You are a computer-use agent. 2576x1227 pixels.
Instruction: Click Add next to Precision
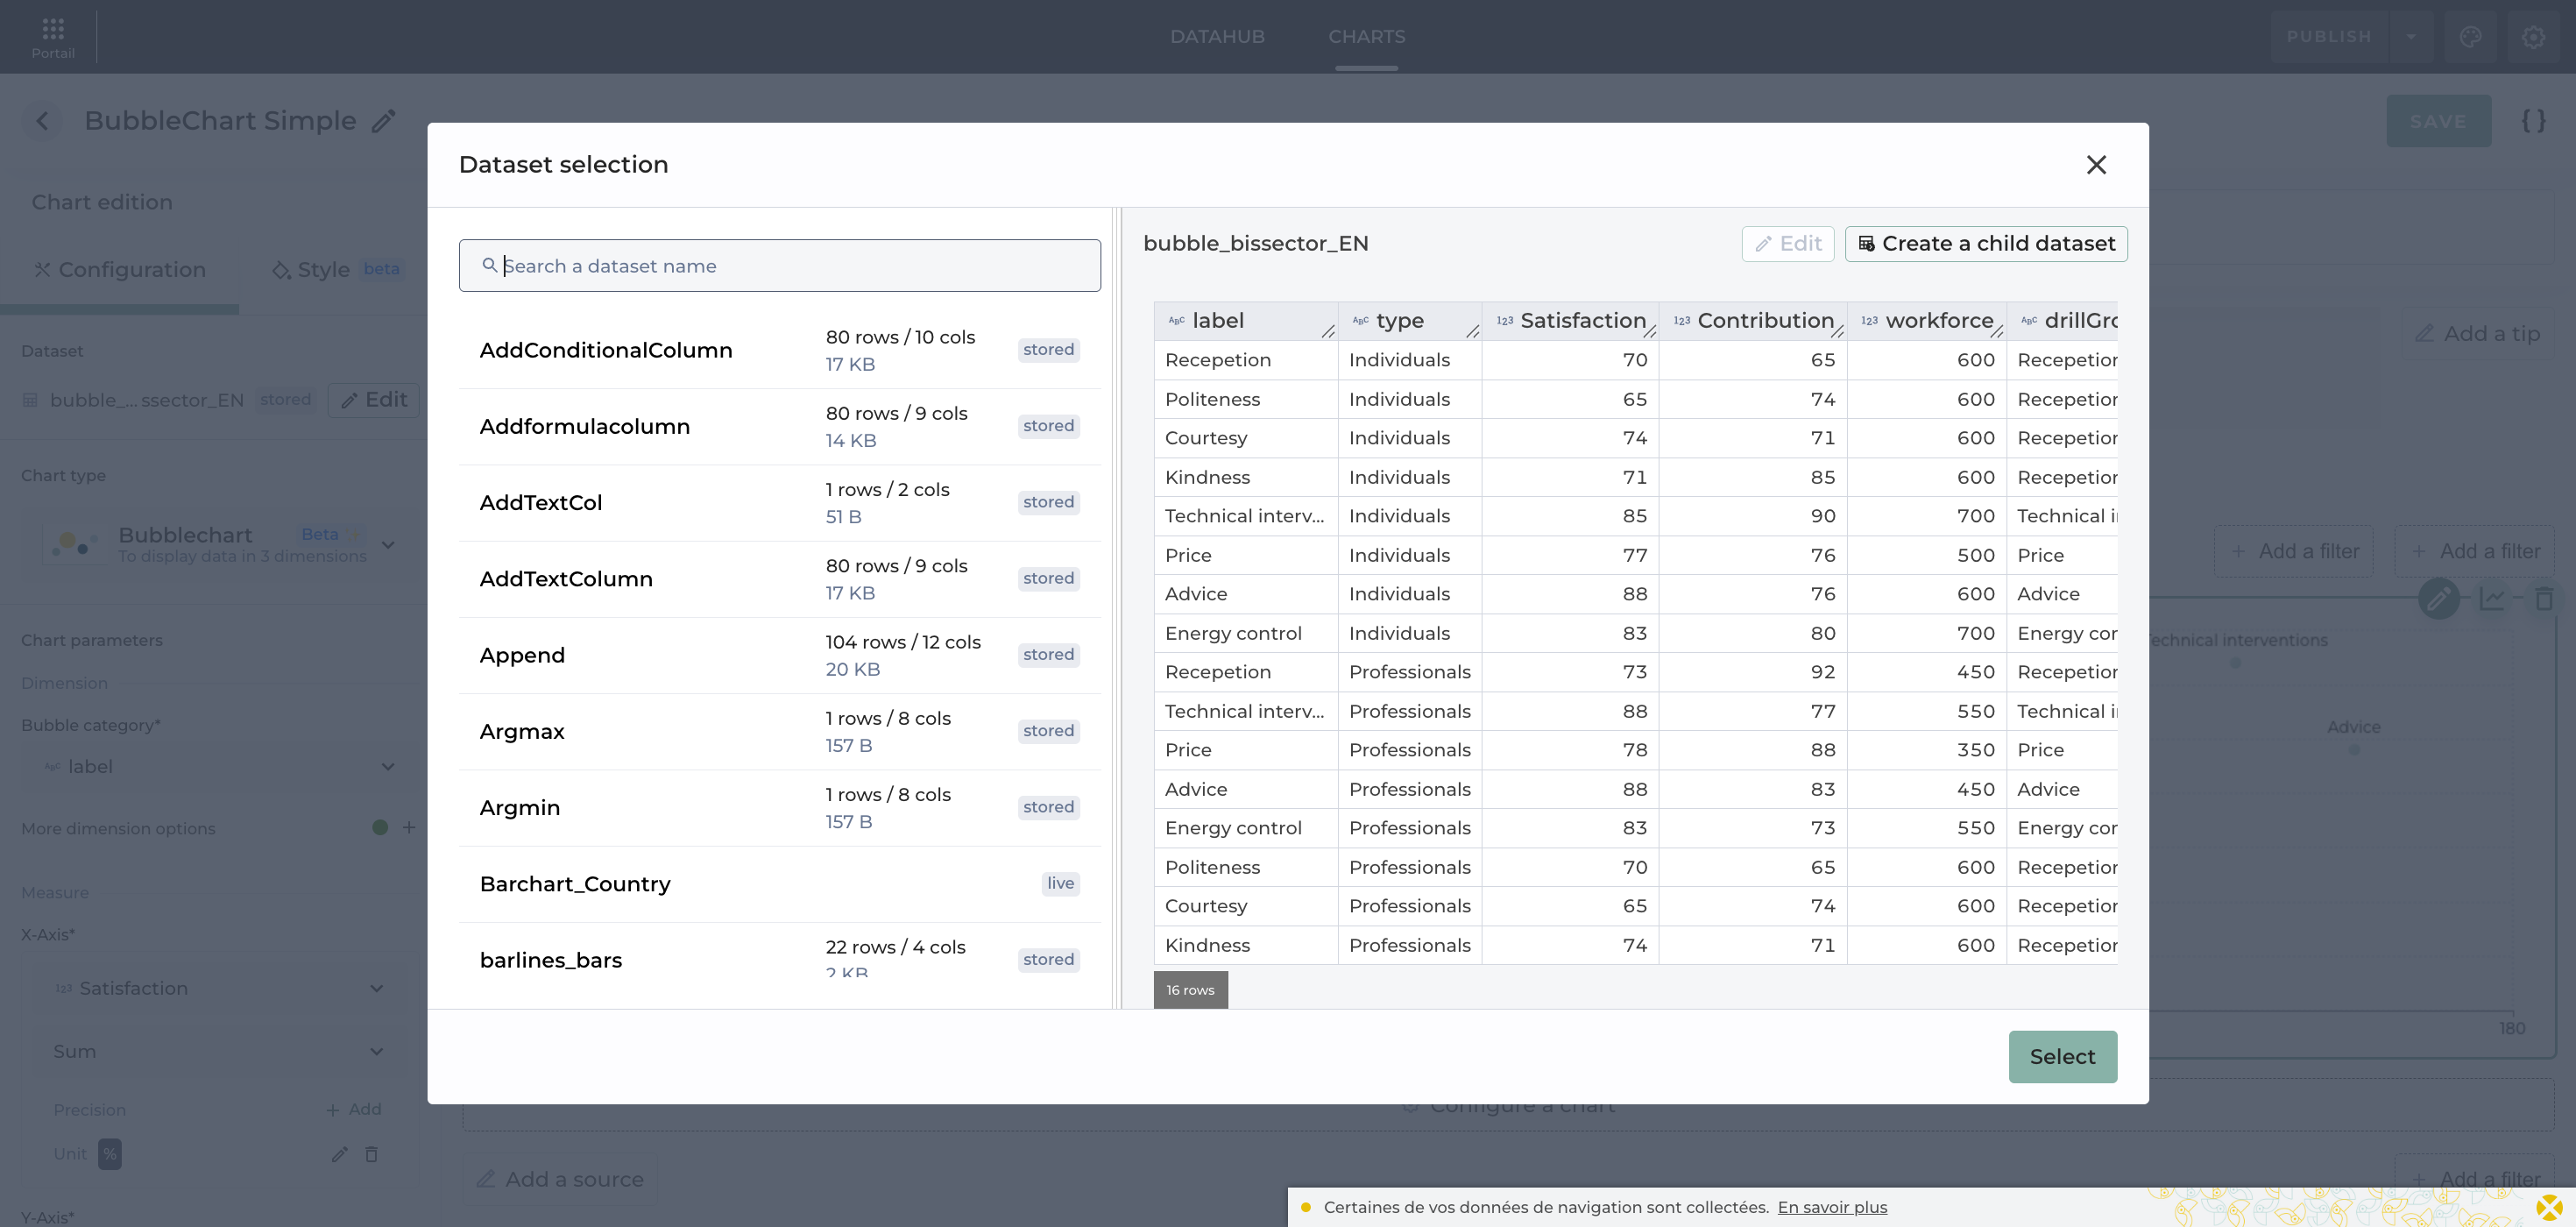tap(353, 1110)
